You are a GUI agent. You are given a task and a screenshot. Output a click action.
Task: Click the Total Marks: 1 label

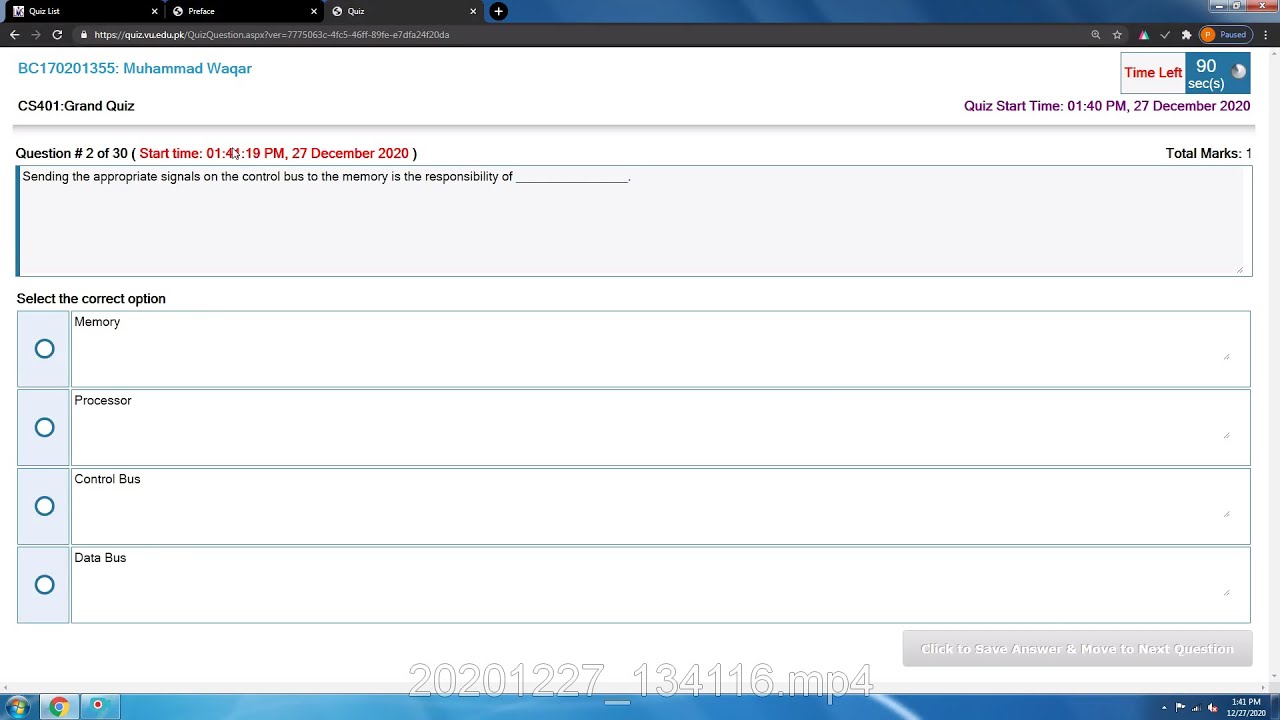[1208, 153]
